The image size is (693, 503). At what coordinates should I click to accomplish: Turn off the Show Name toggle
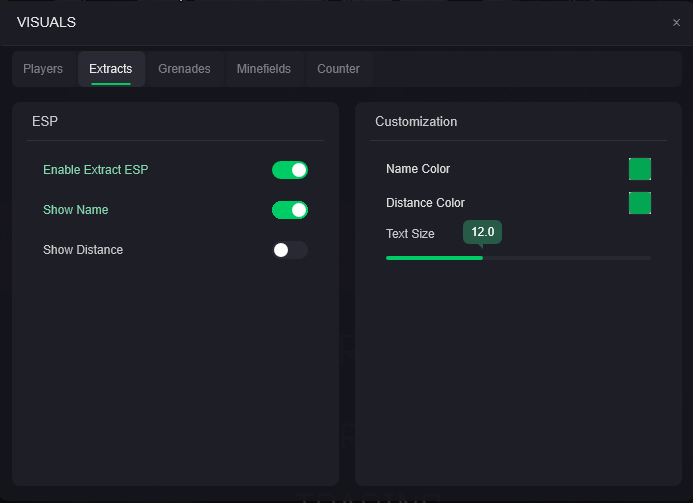[x=290, y=210]
